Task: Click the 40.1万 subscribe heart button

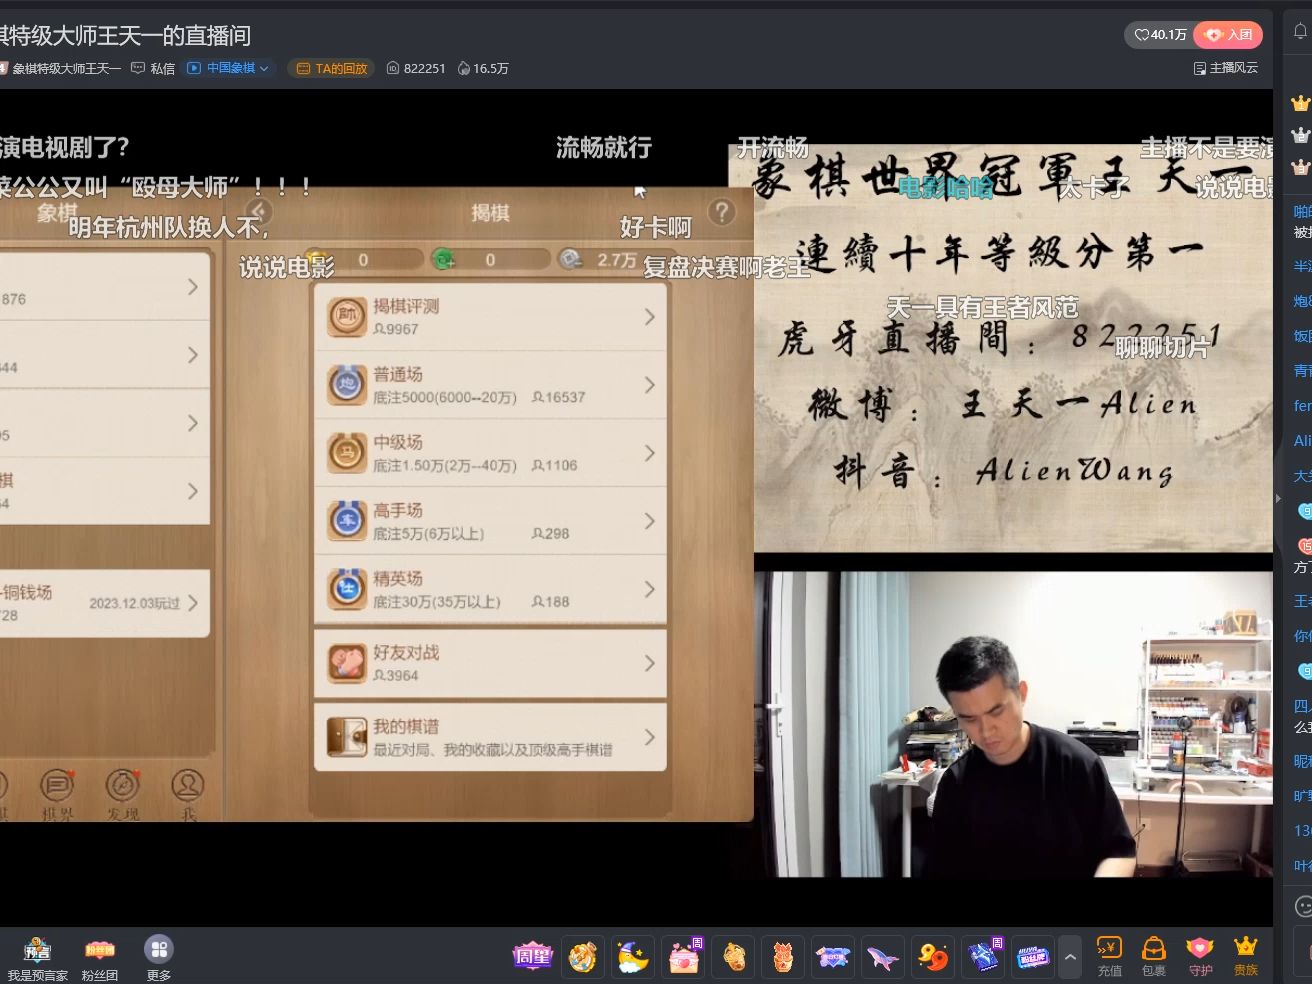Action: [x=1160, y=35]
